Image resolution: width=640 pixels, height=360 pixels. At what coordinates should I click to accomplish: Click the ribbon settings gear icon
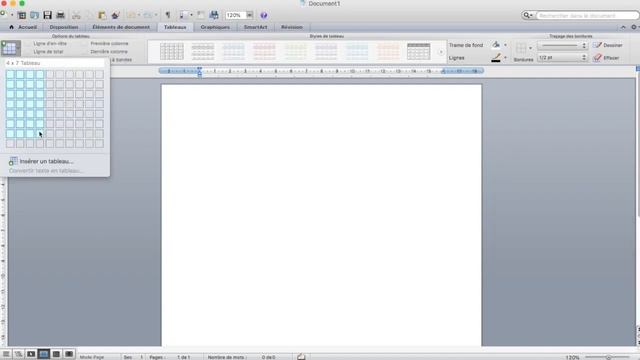[x=633, y=27]
